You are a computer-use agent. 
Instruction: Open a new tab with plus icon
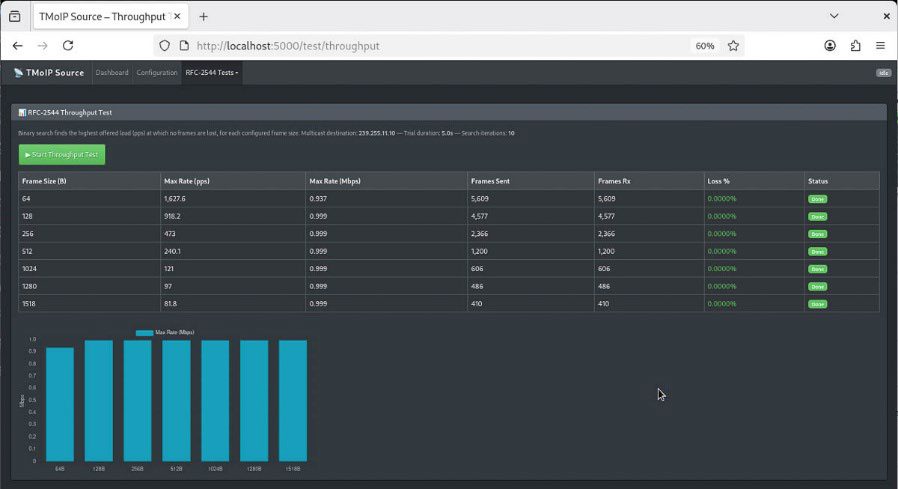(x=203, y=17)
